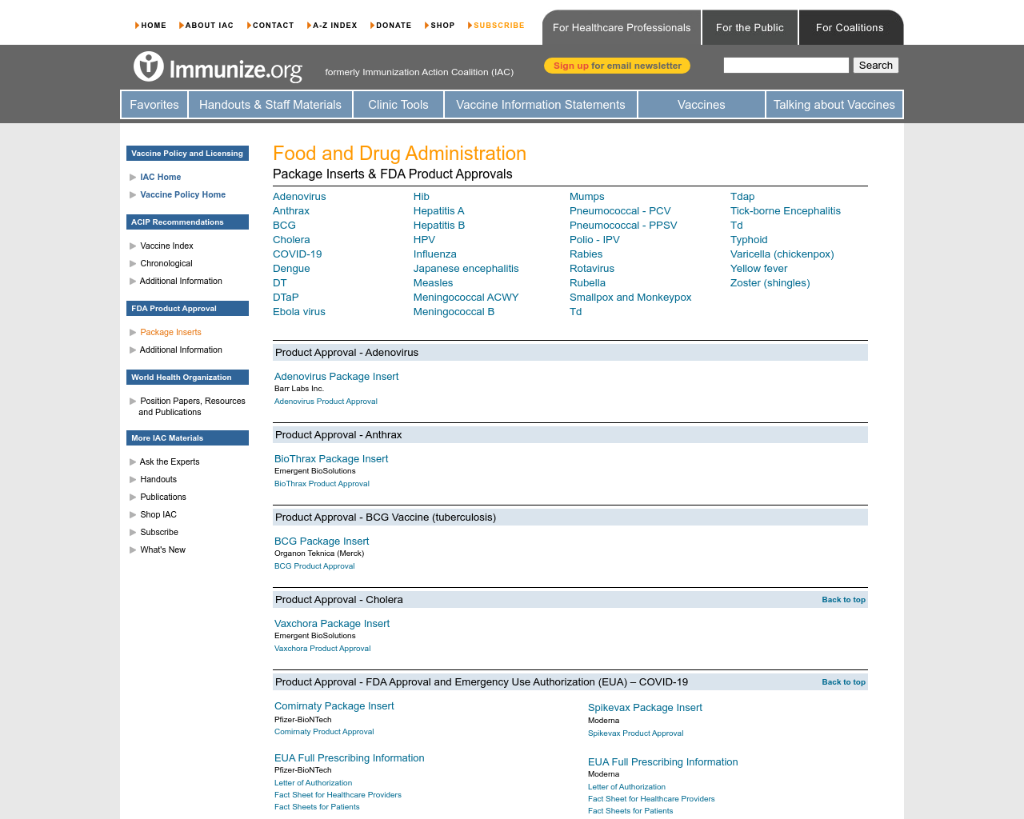Open Vaccine Information Statements menu
Screen dimensions: 1024x819
541,104
